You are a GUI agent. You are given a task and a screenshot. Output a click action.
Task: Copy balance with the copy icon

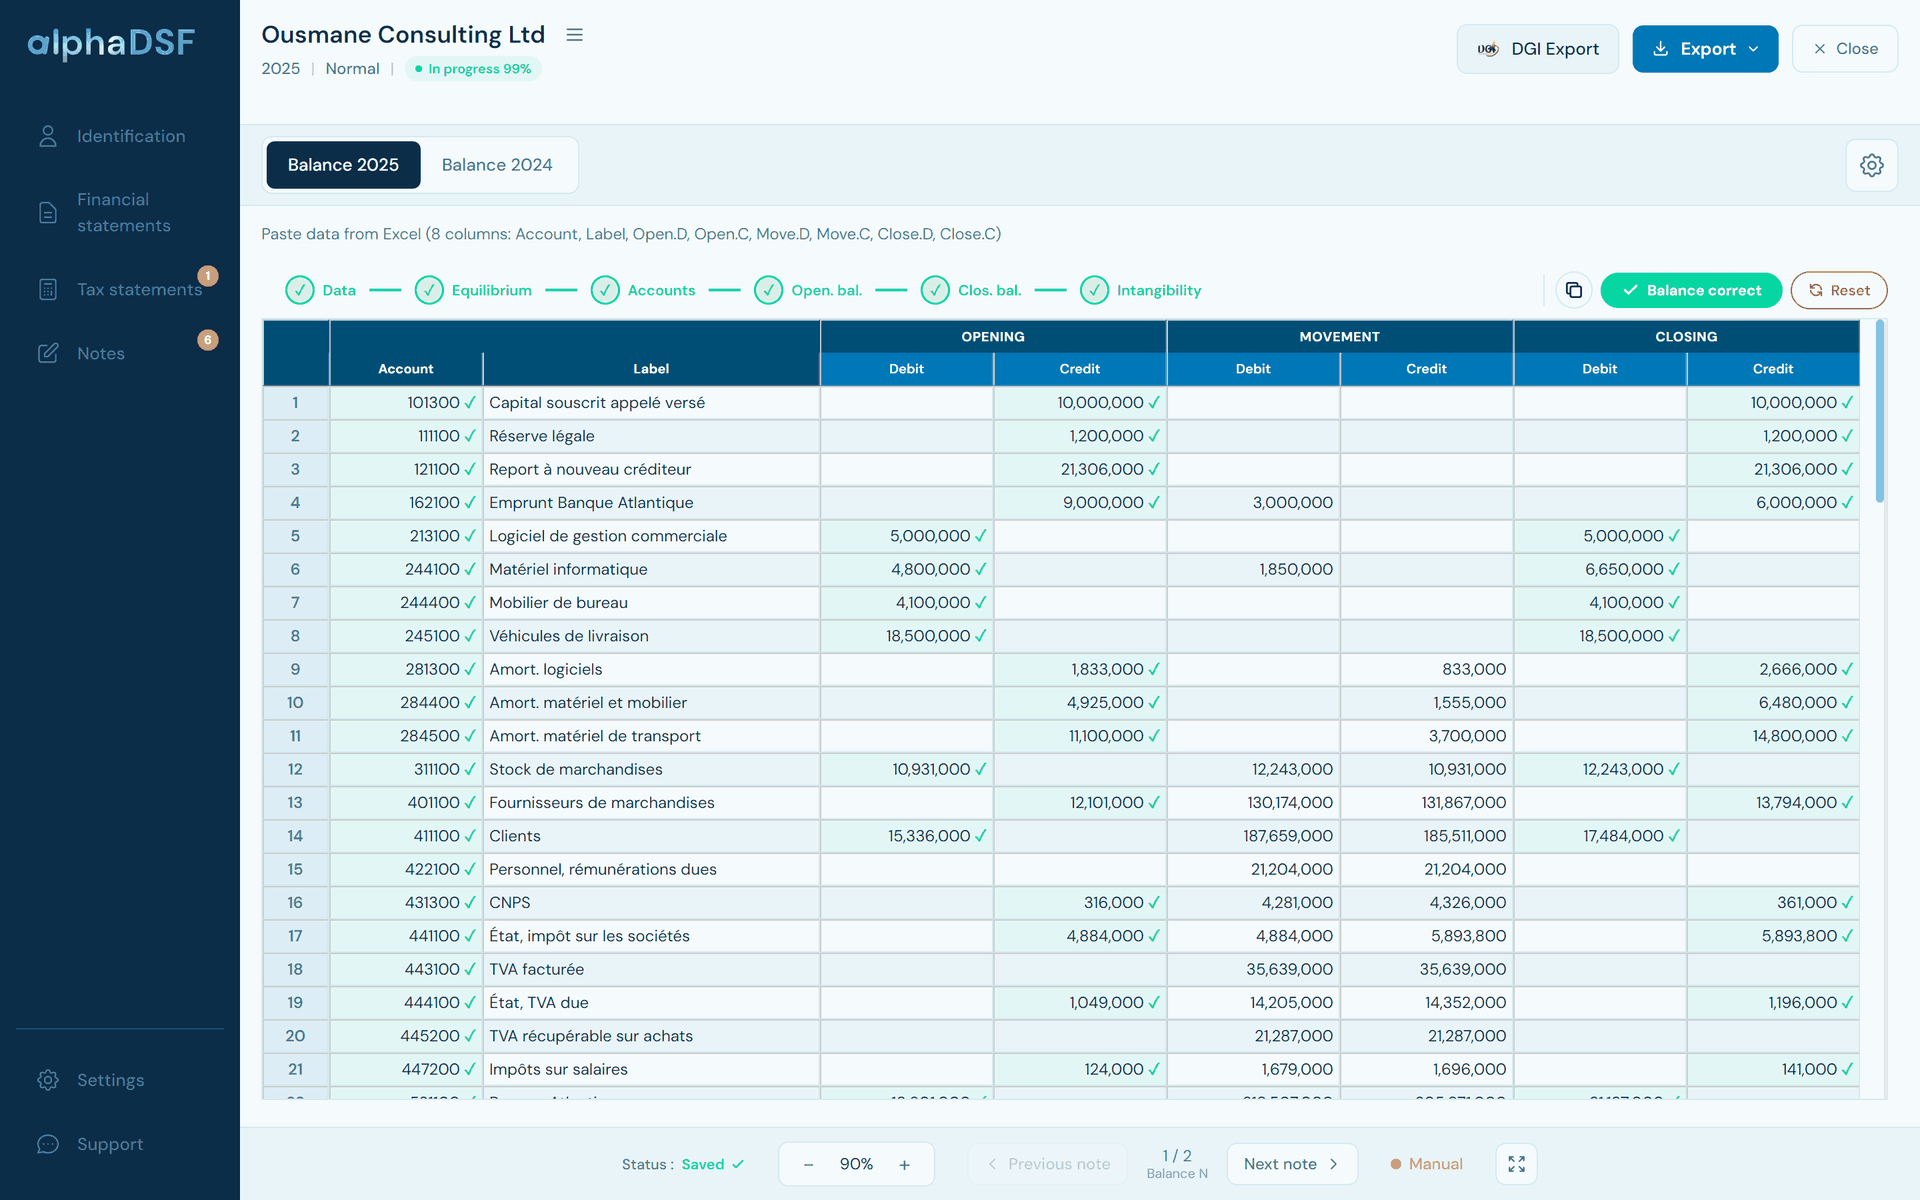(x=1573, y=290)
